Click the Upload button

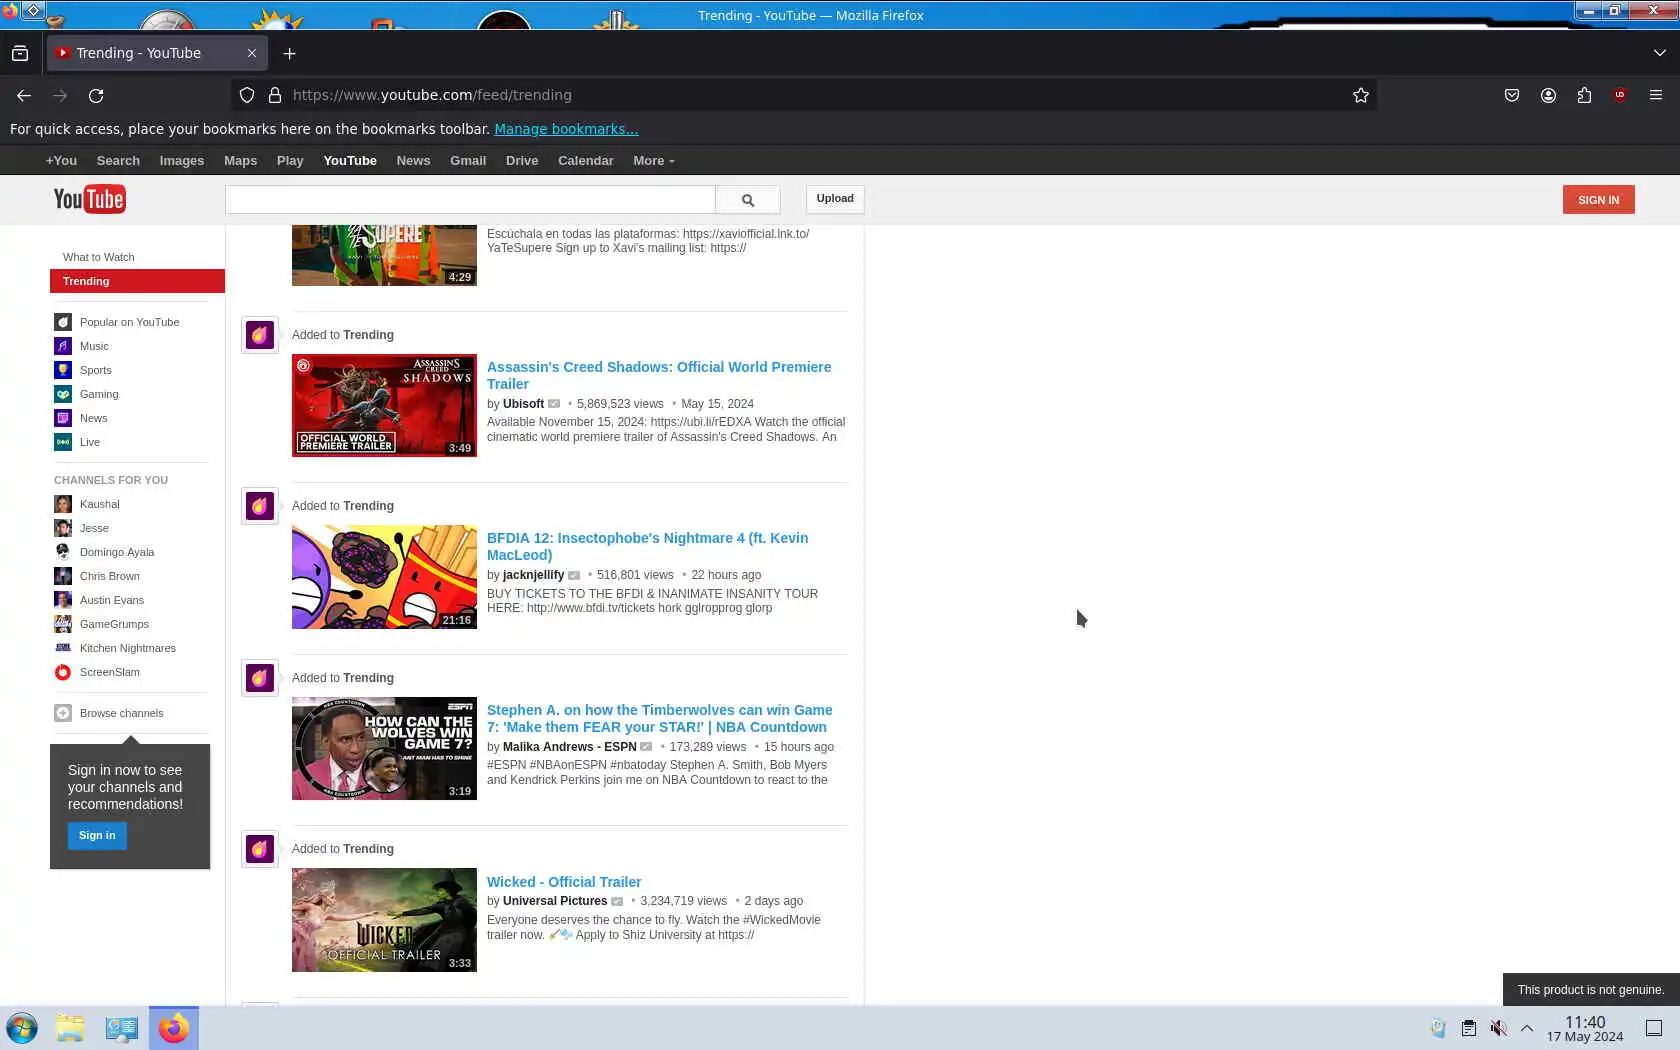tap(835, 199)
